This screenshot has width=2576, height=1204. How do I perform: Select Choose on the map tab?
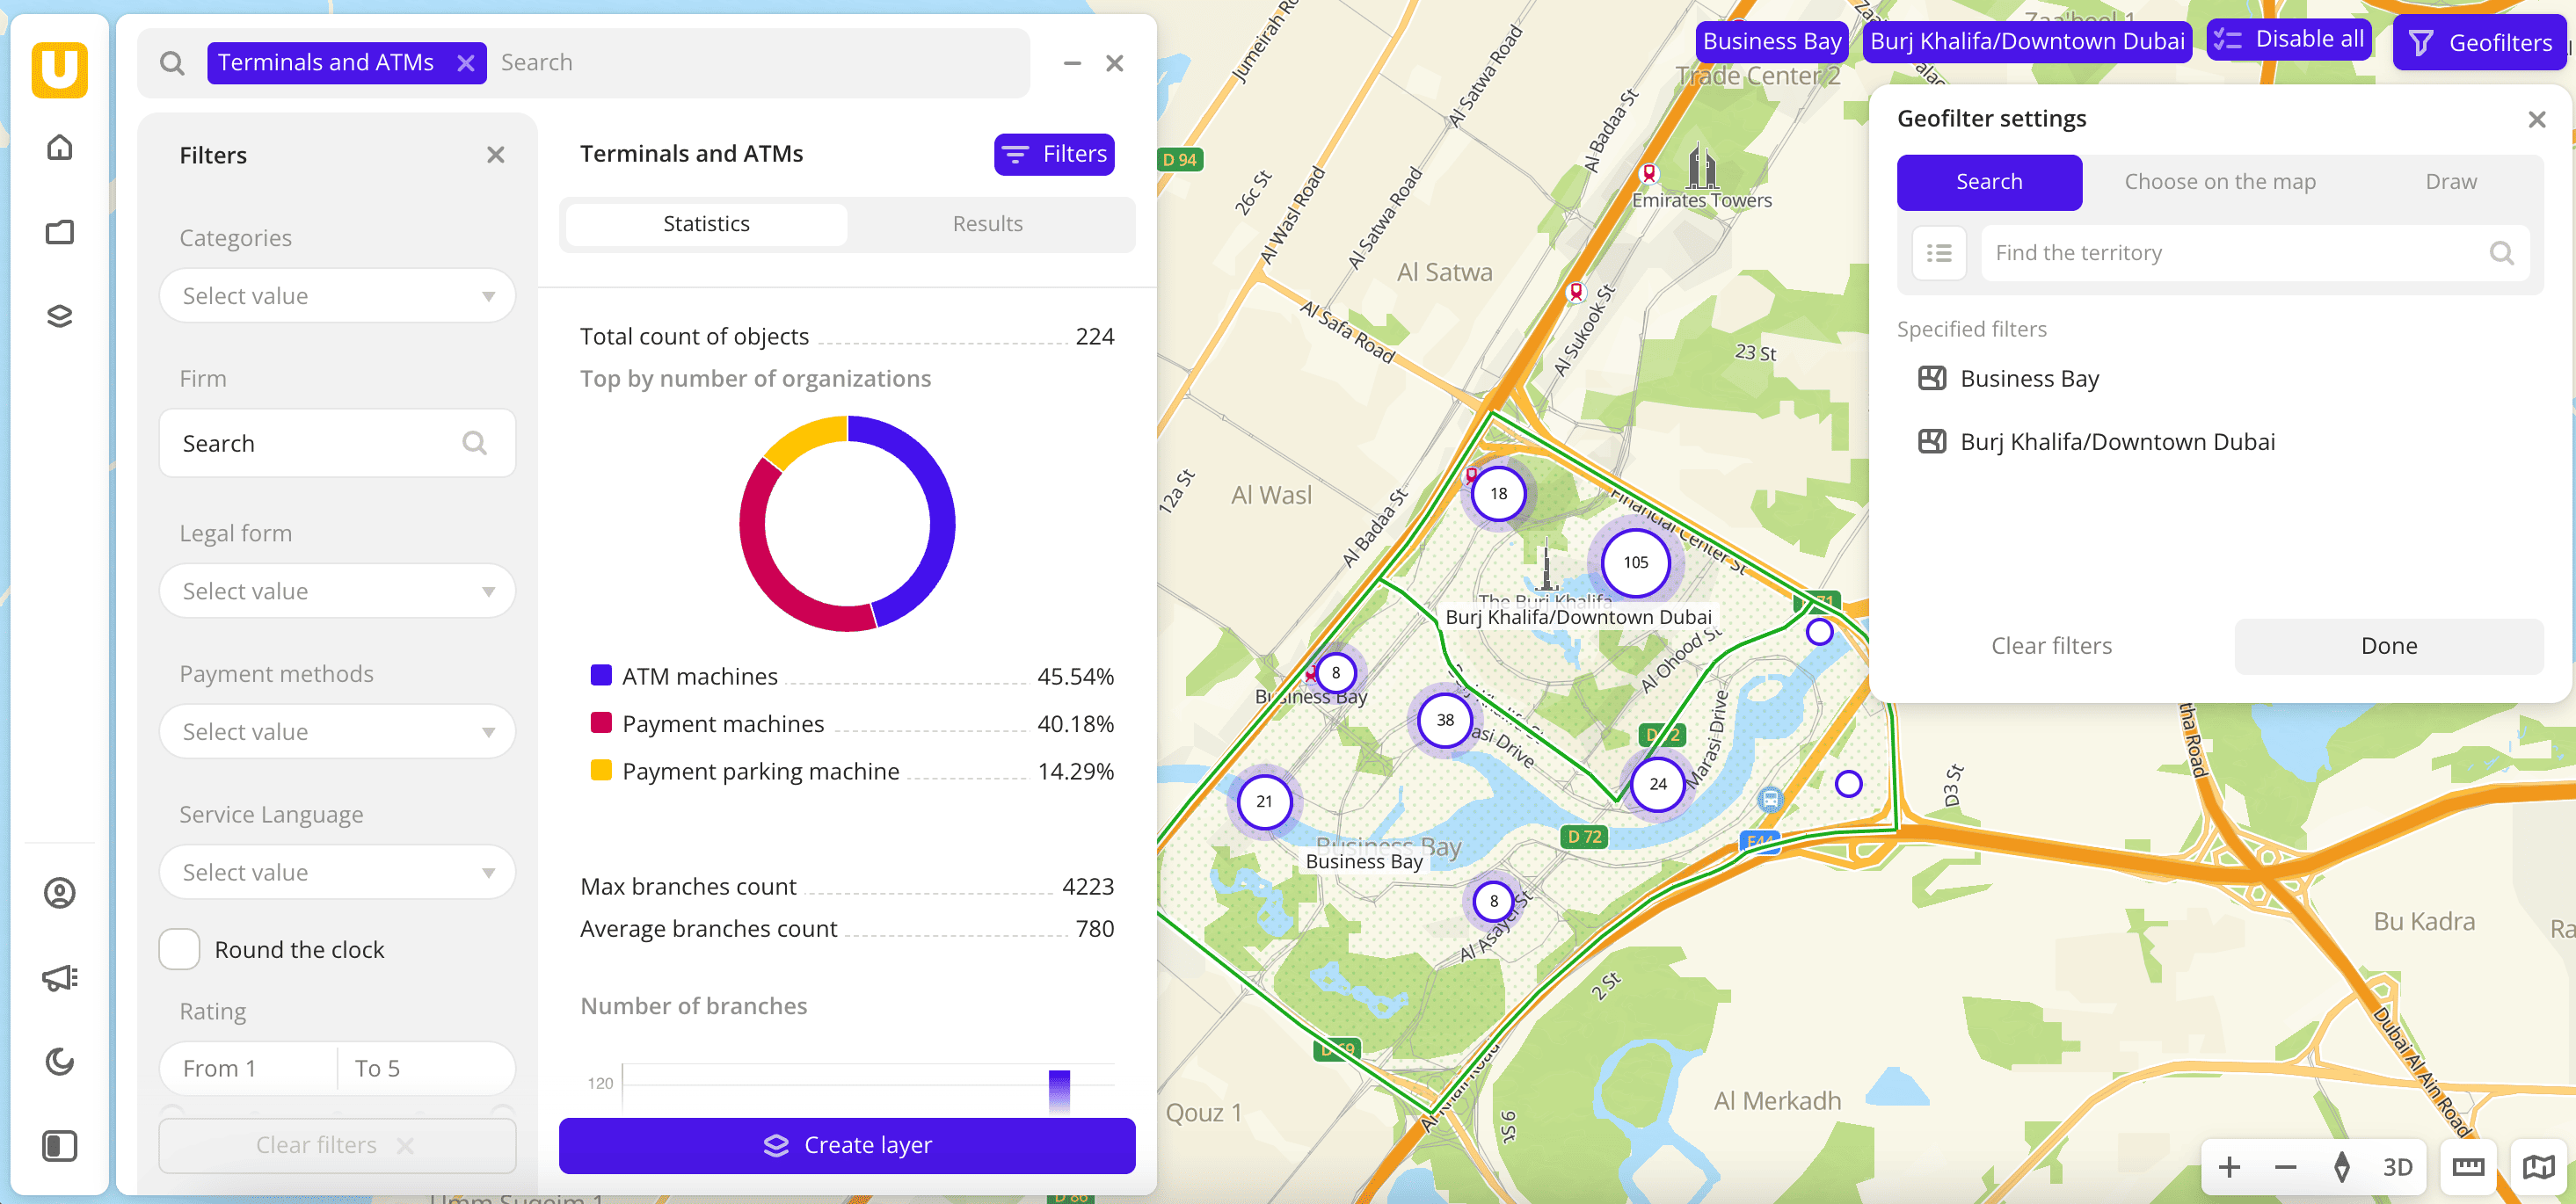click(x=2219, y=182)
